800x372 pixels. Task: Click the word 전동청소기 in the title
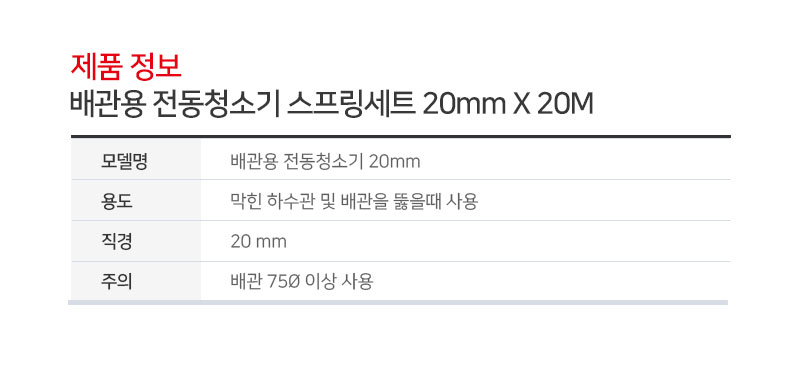point(216,106)
